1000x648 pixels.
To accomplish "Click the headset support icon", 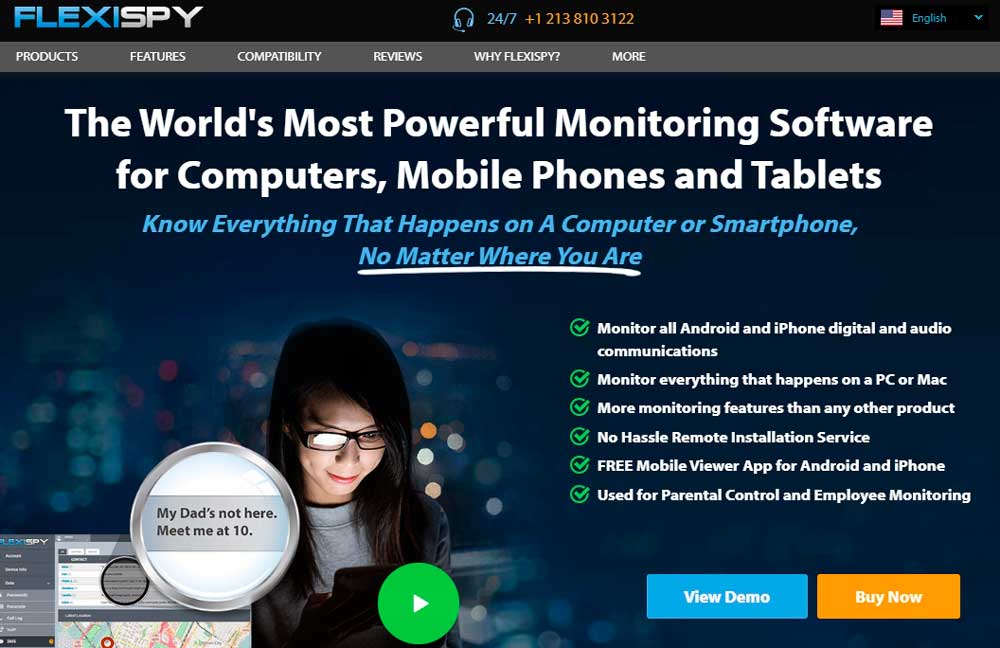I will [x=464, y=19].
